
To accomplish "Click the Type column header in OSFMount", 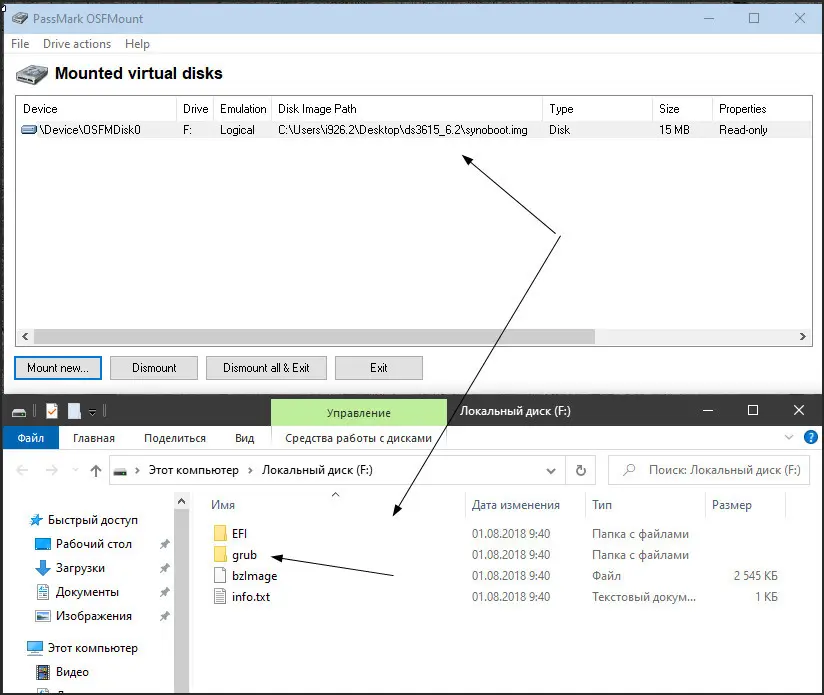I will 598,109.
